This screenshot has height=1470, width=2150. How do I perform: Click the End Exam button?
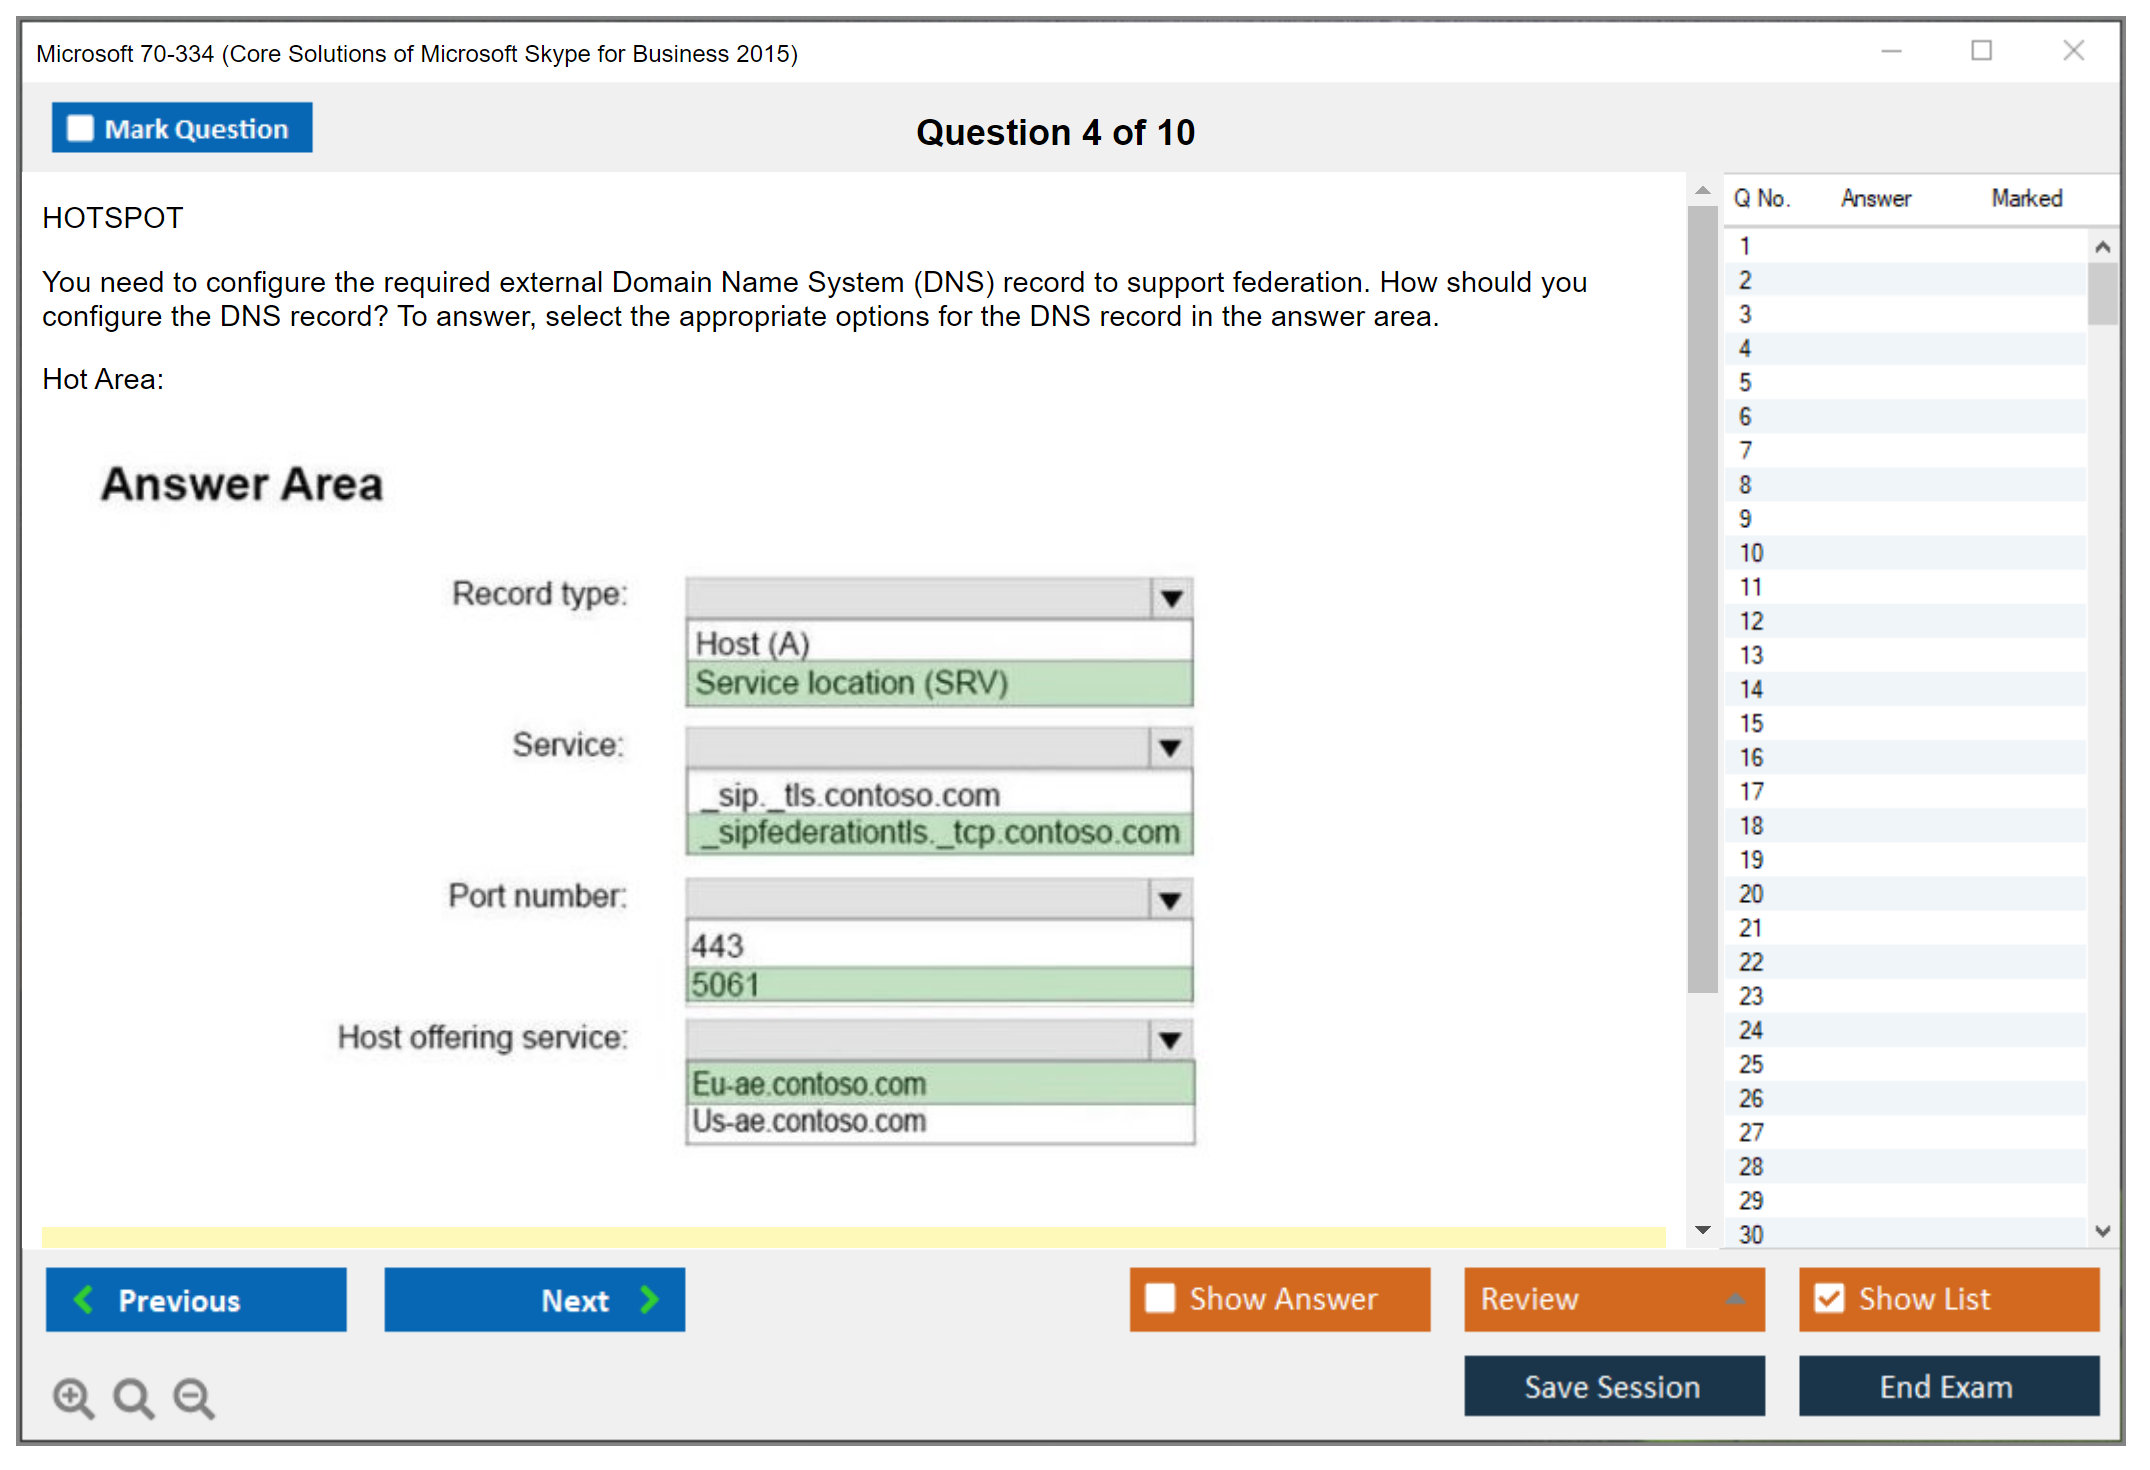coord(1947,1387)
